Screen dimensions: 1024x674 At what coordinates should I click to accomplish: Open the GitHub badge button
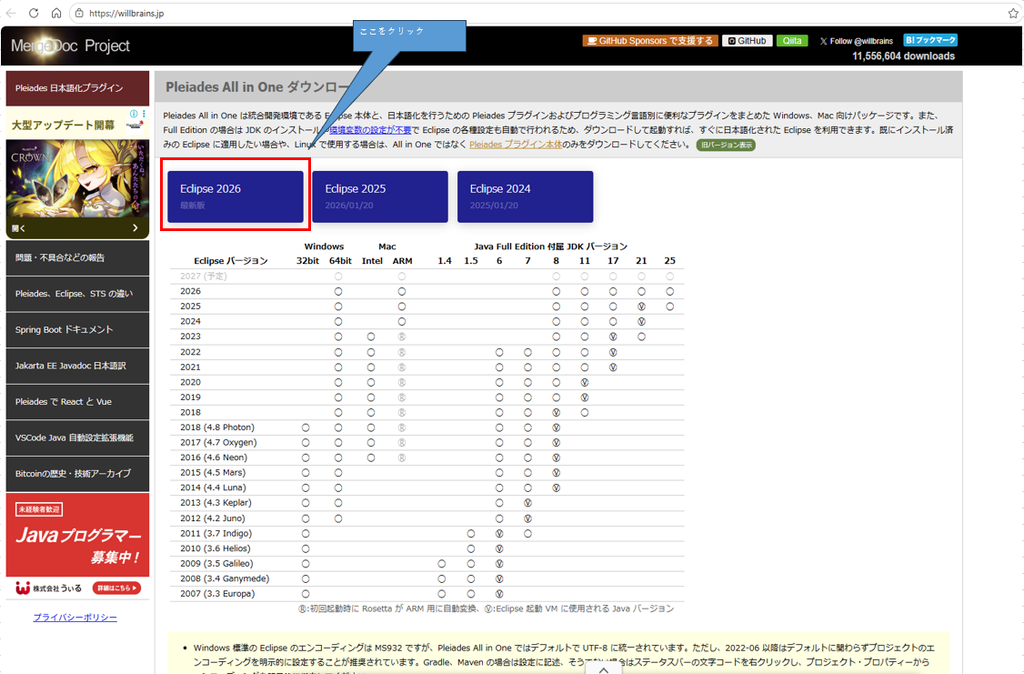[747, 40]
